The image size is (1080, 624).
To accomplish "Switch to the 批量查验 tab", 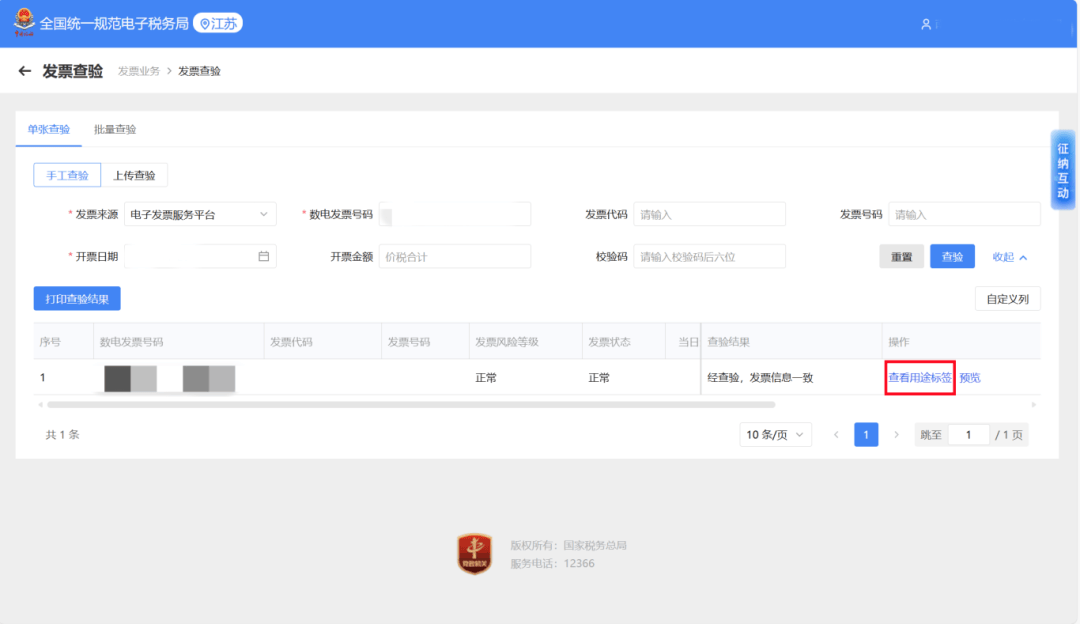I will 115,129.
